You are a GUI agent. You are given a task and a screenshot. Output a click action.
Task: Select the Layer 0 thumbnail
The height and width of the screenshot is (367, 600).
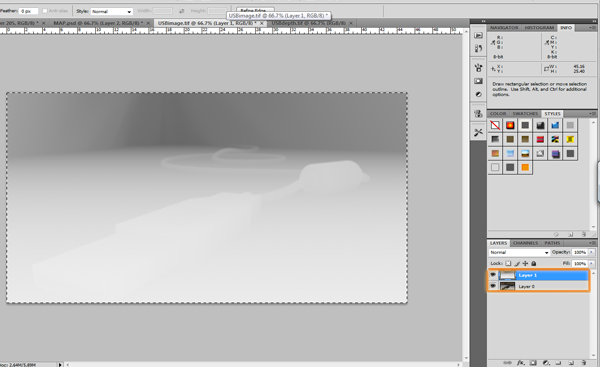(507, 286)
